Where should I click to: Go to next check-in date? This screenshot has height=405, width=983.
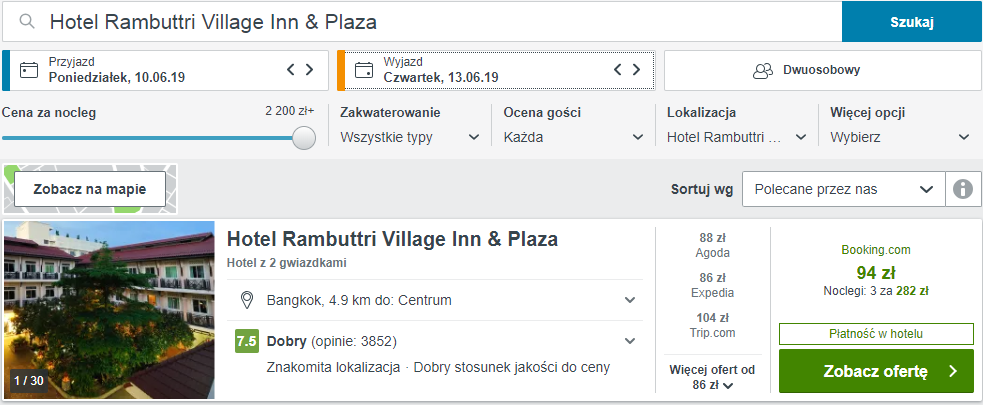pos(309,70)
